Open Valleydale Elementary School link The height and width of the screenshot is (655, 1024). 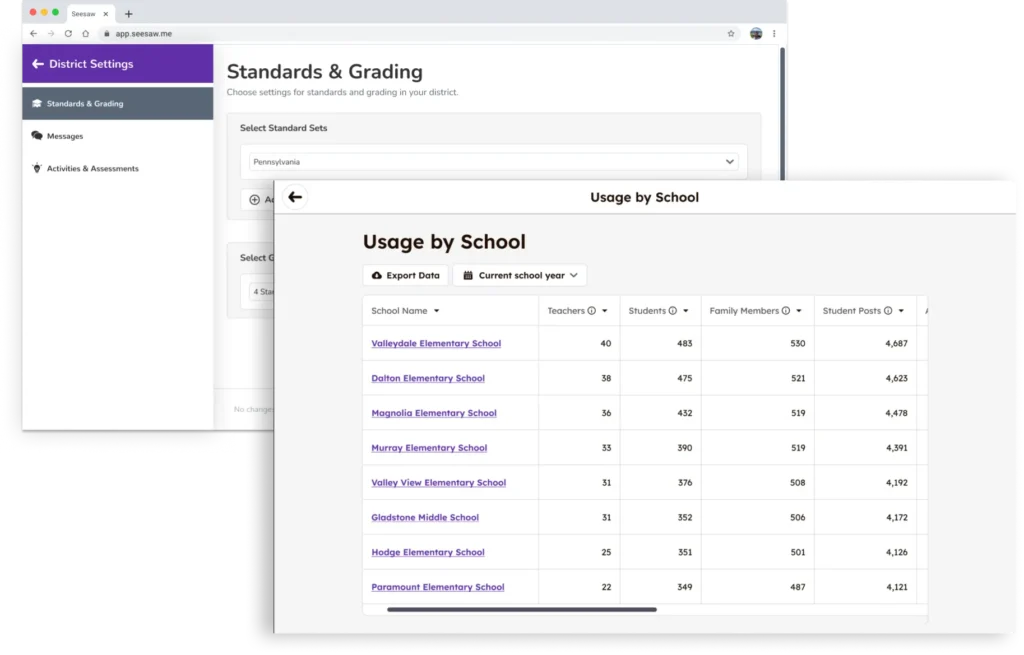tap(436, 343)
